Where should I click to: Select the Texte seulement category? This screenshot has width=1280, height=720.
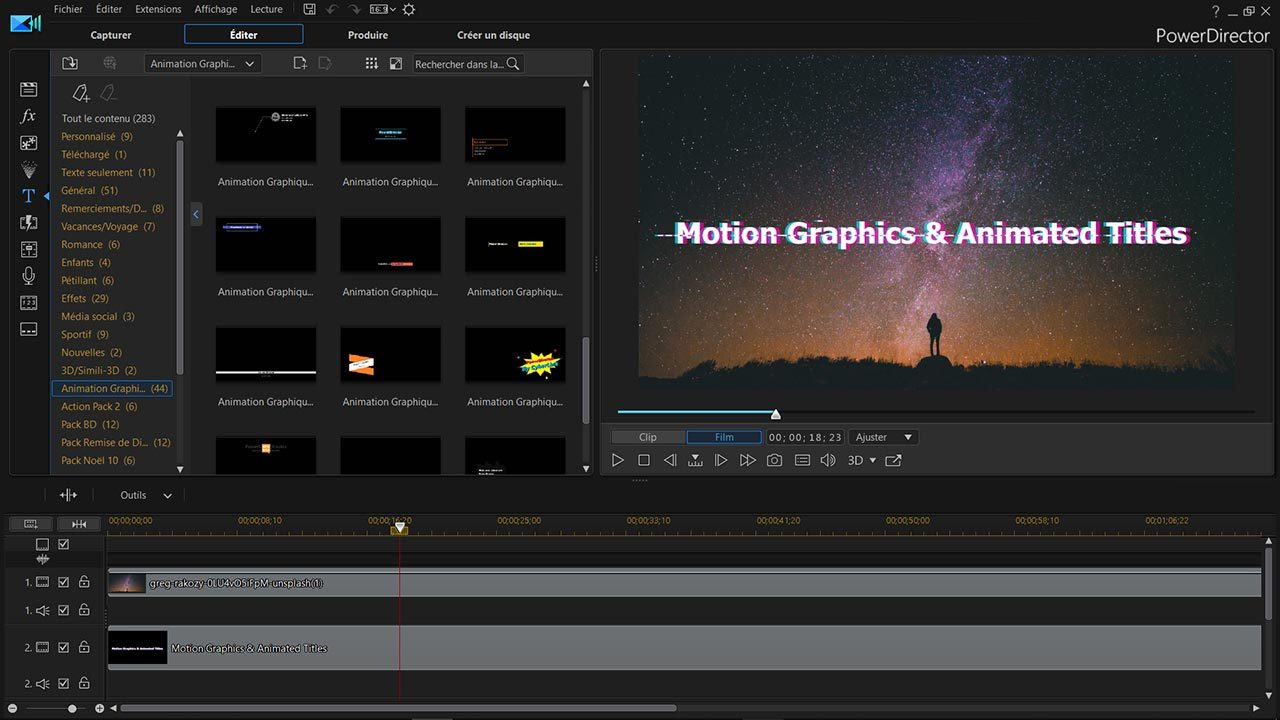pyautogui.click(x=108, y=172)
